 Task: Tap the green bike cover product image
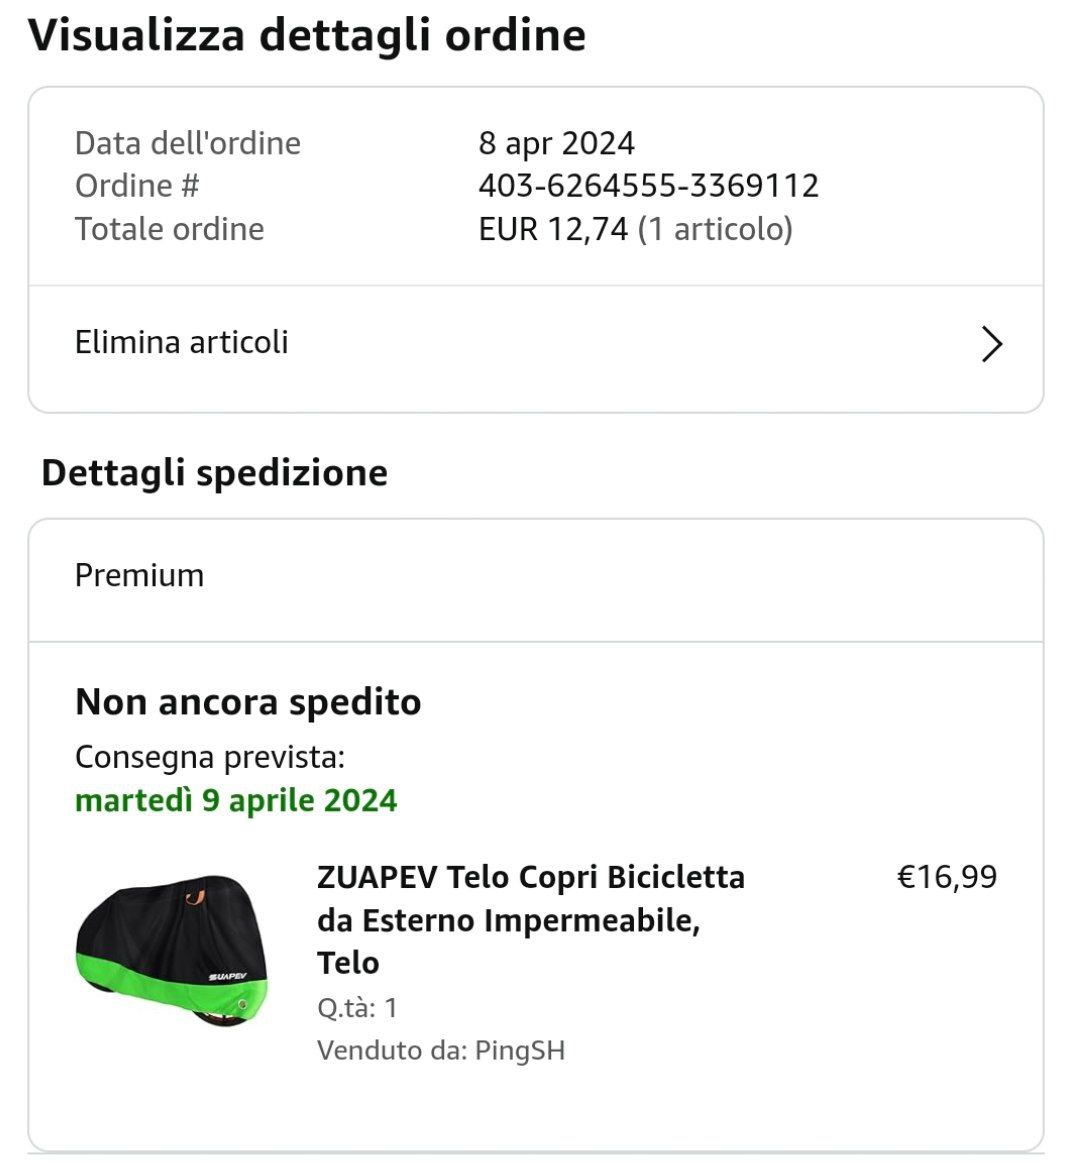click(173, 951)
